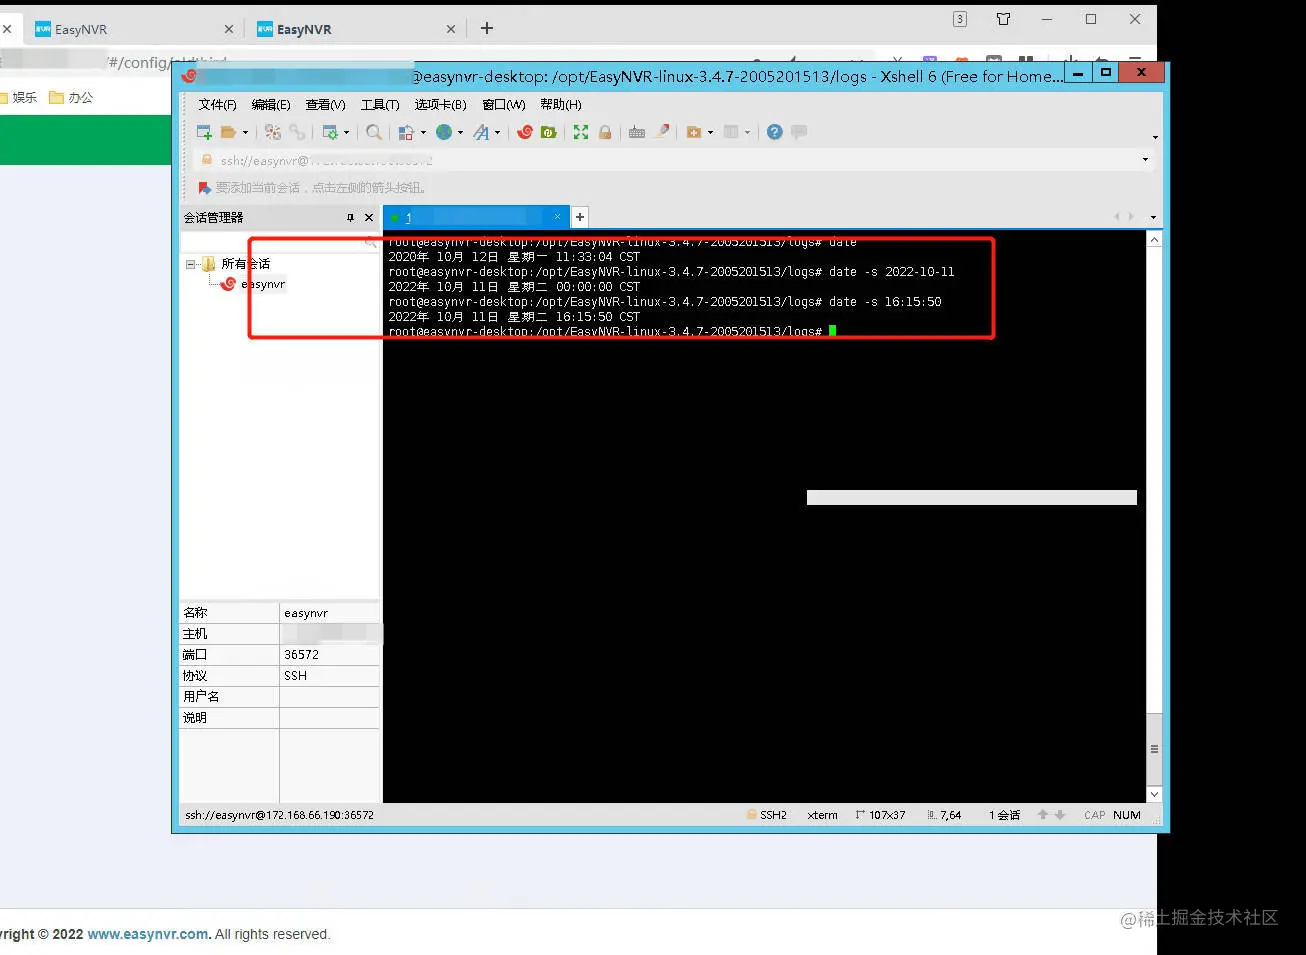
Task: Launch Xftp green toolbar icon
Action: [x=548, y=132]
